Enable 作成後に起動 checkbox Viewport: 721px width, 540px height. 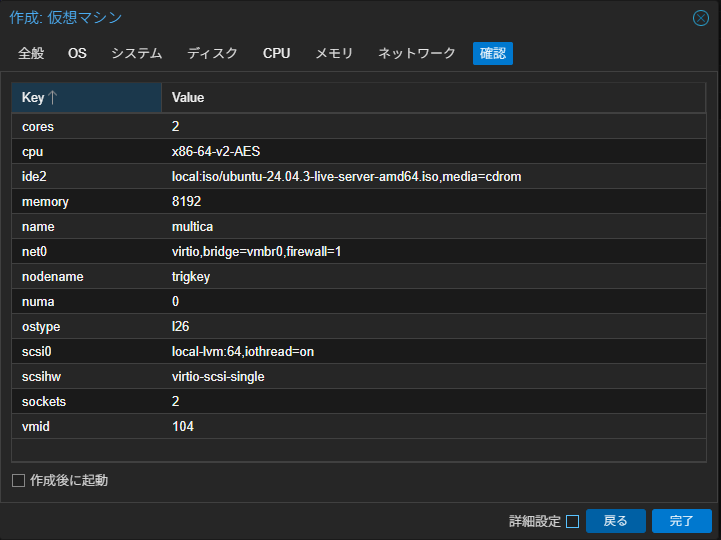pyautogui.click(x=18, y=481)
